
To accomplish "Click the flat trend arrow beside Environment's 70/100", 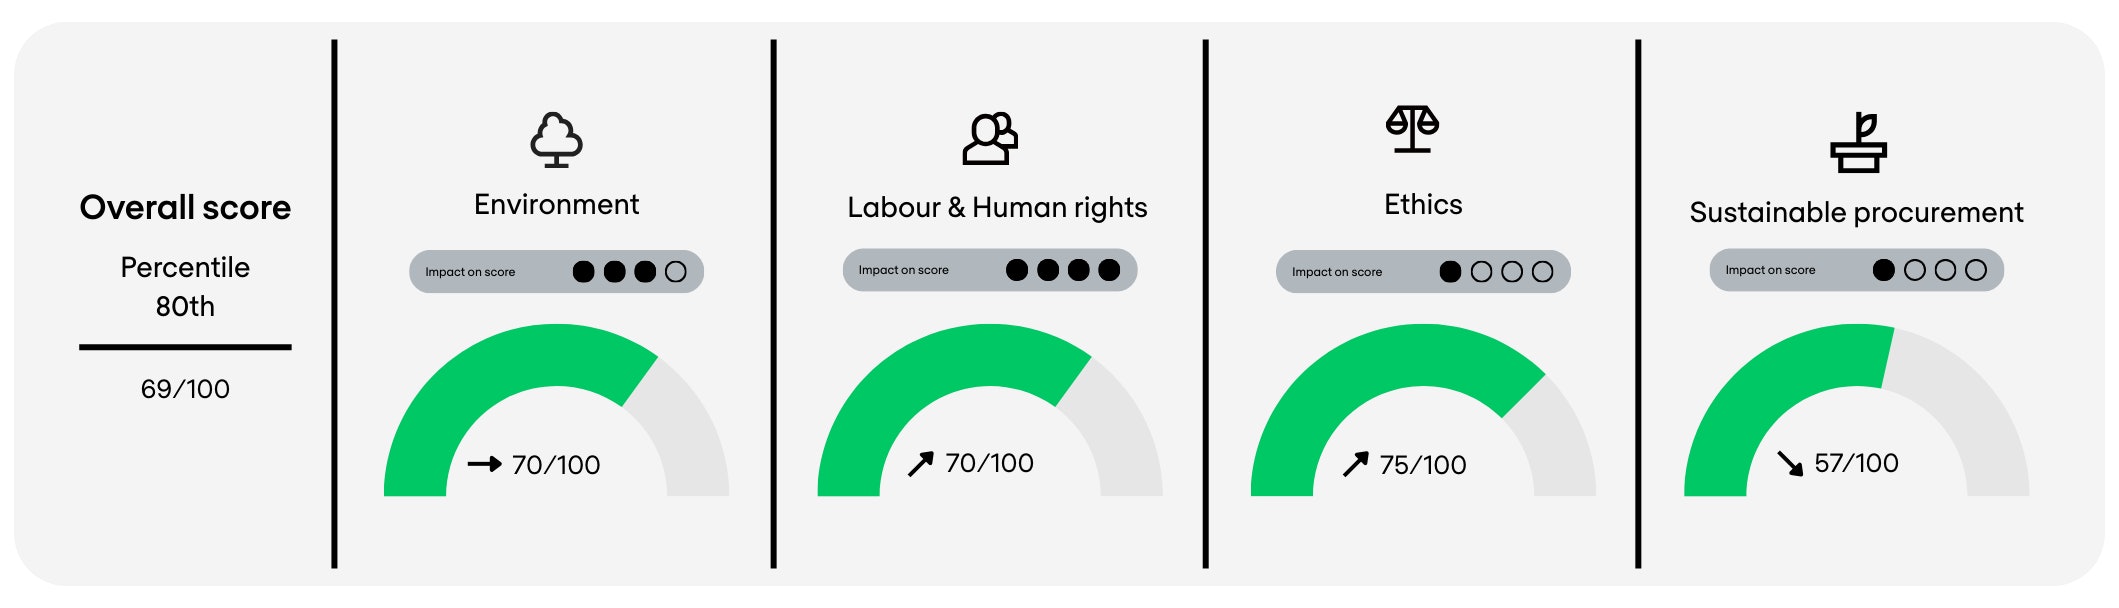I will pyautogui.click(x=484, y=464).
